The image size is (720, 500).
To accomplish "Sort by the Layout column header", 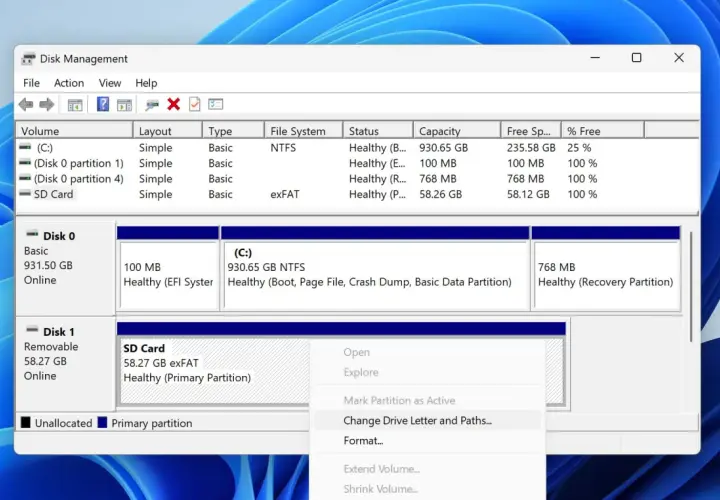I will coord(168,131).
